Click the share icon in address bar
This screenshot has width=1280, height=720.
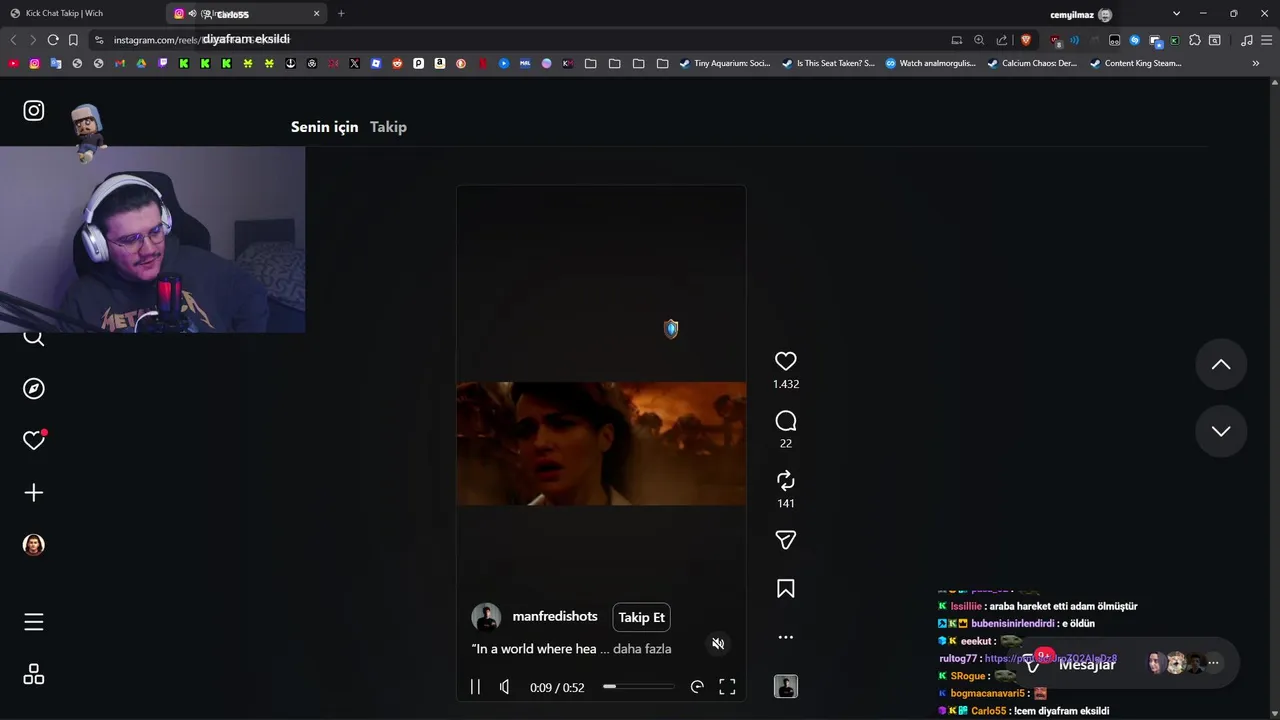1002,40
